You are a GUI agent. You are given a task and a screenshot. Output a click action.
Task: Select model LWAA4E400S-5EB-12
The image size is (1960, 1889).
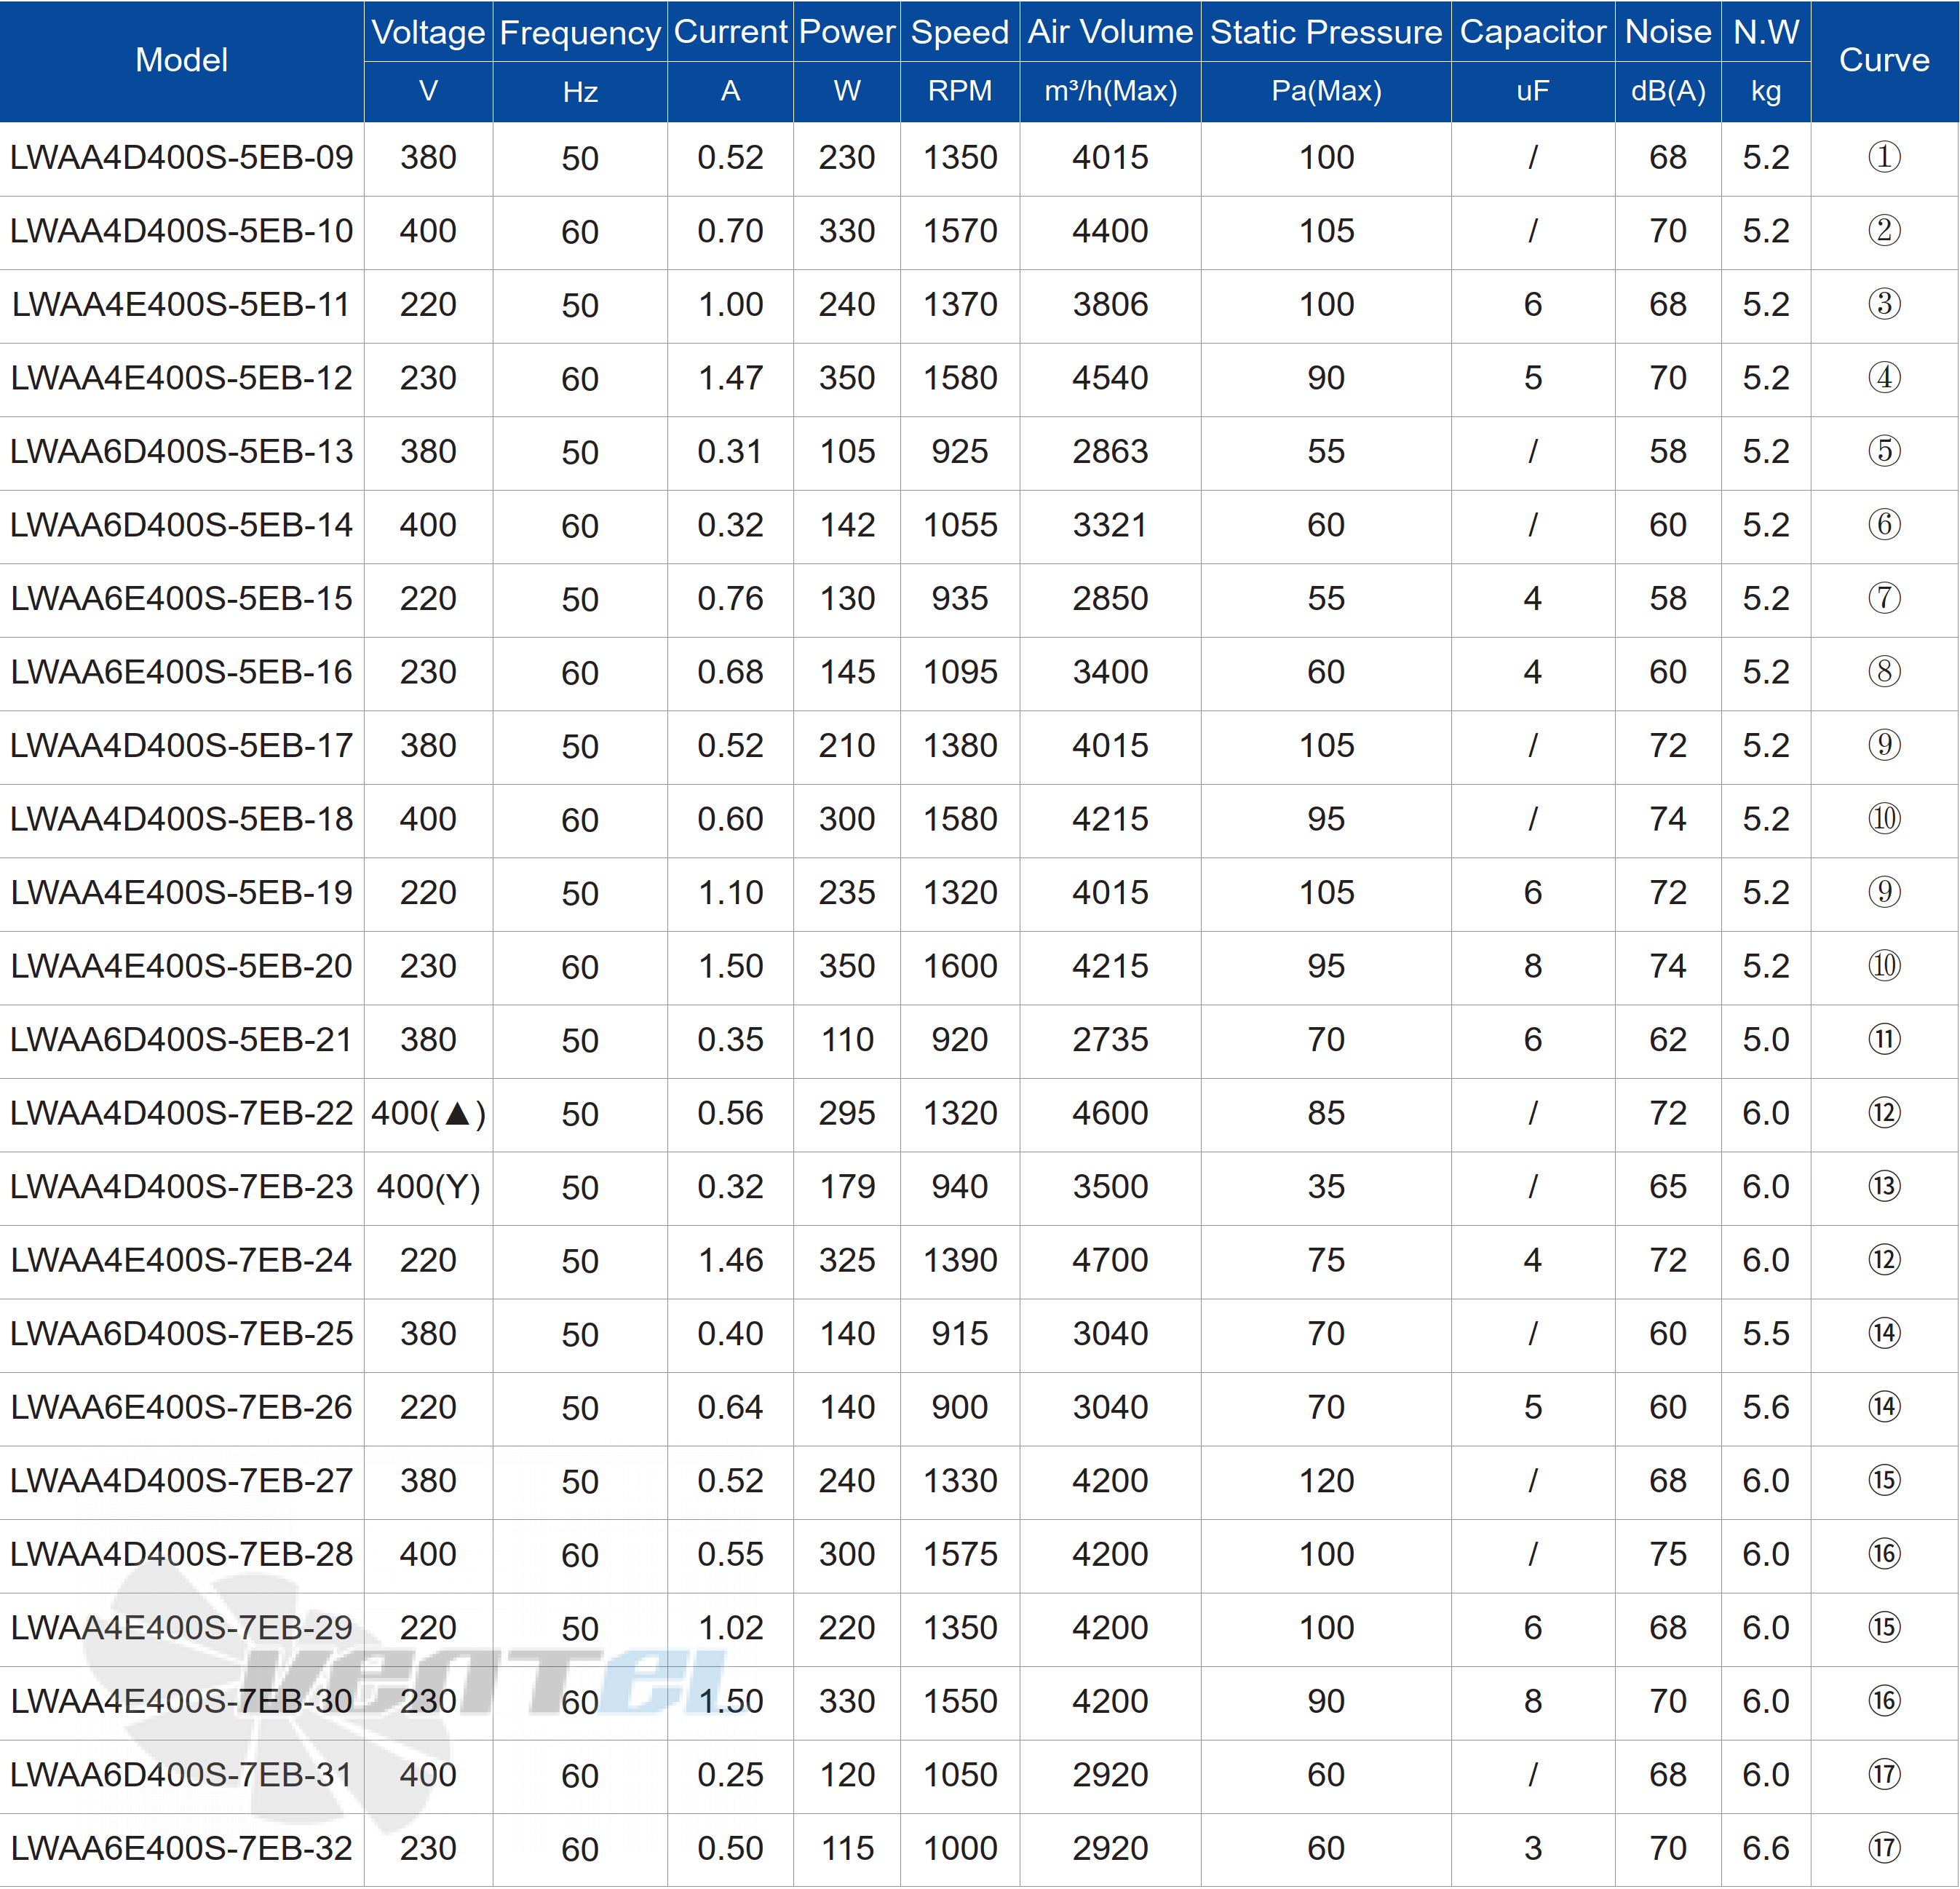(181, 378)
